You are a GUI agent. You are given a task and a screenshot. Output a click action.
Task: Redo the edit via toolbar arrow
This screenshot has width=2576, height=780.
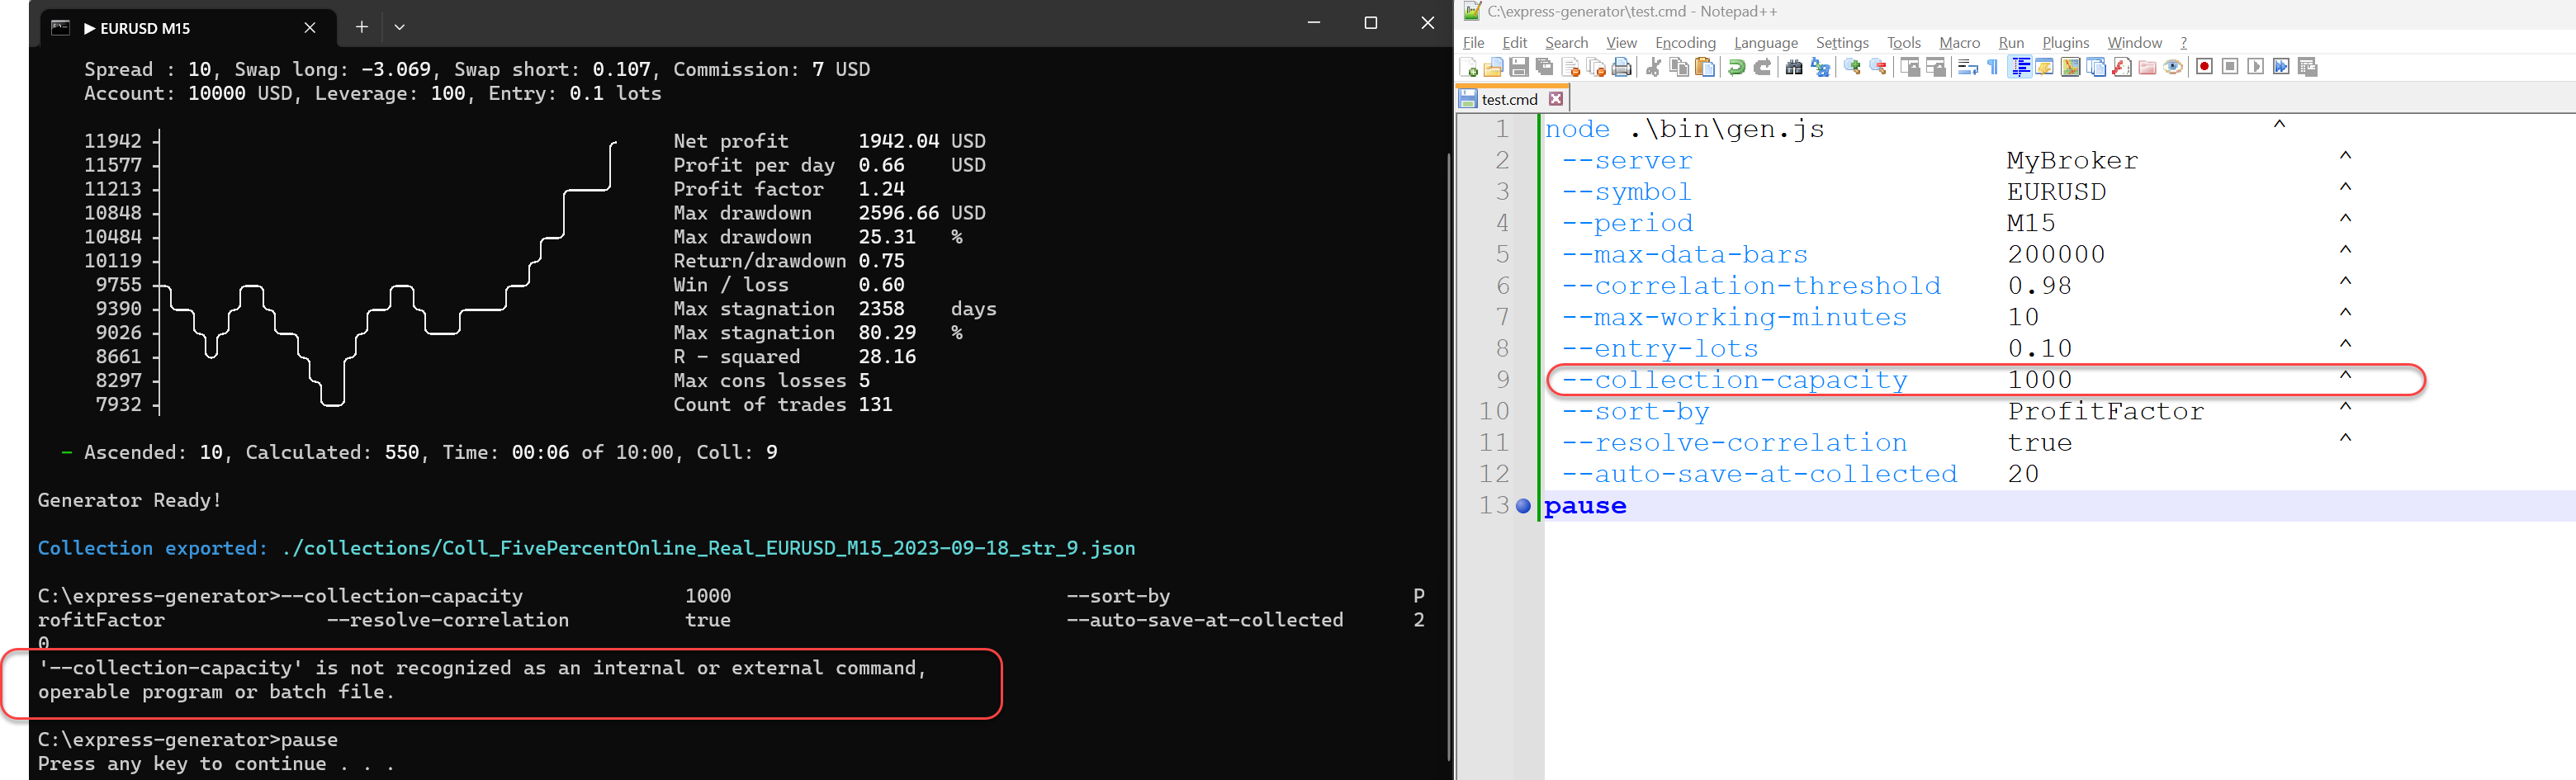click(x=1762, y=67)
